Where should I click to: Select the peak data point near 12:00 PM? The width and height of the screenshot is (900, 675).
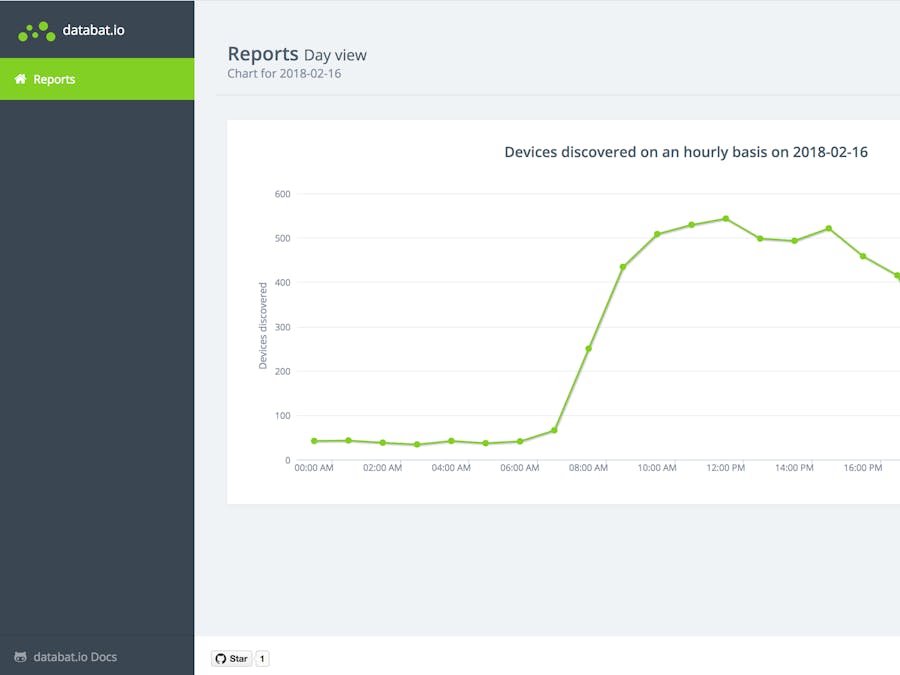725,217
